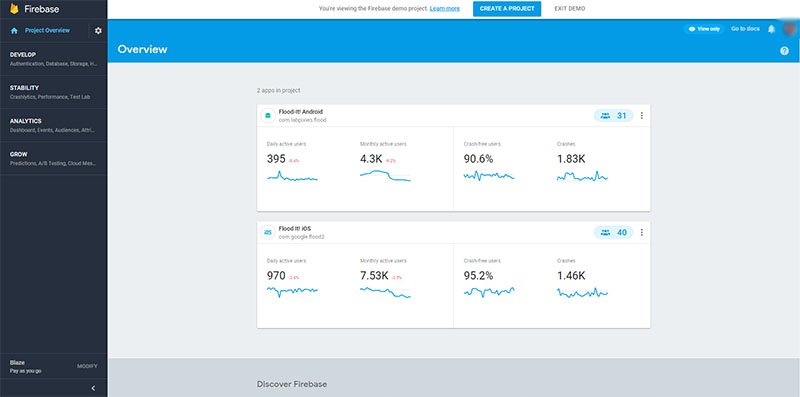Open the user account avatar

pyautogui.click(x=789, y=29)
